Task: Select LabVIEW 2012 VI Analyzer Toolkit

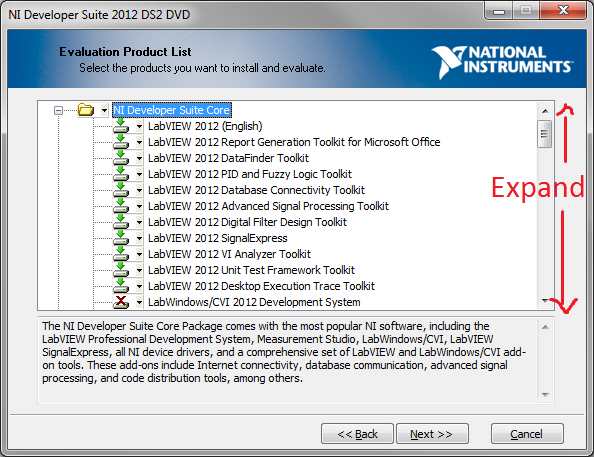Action: 229,254
